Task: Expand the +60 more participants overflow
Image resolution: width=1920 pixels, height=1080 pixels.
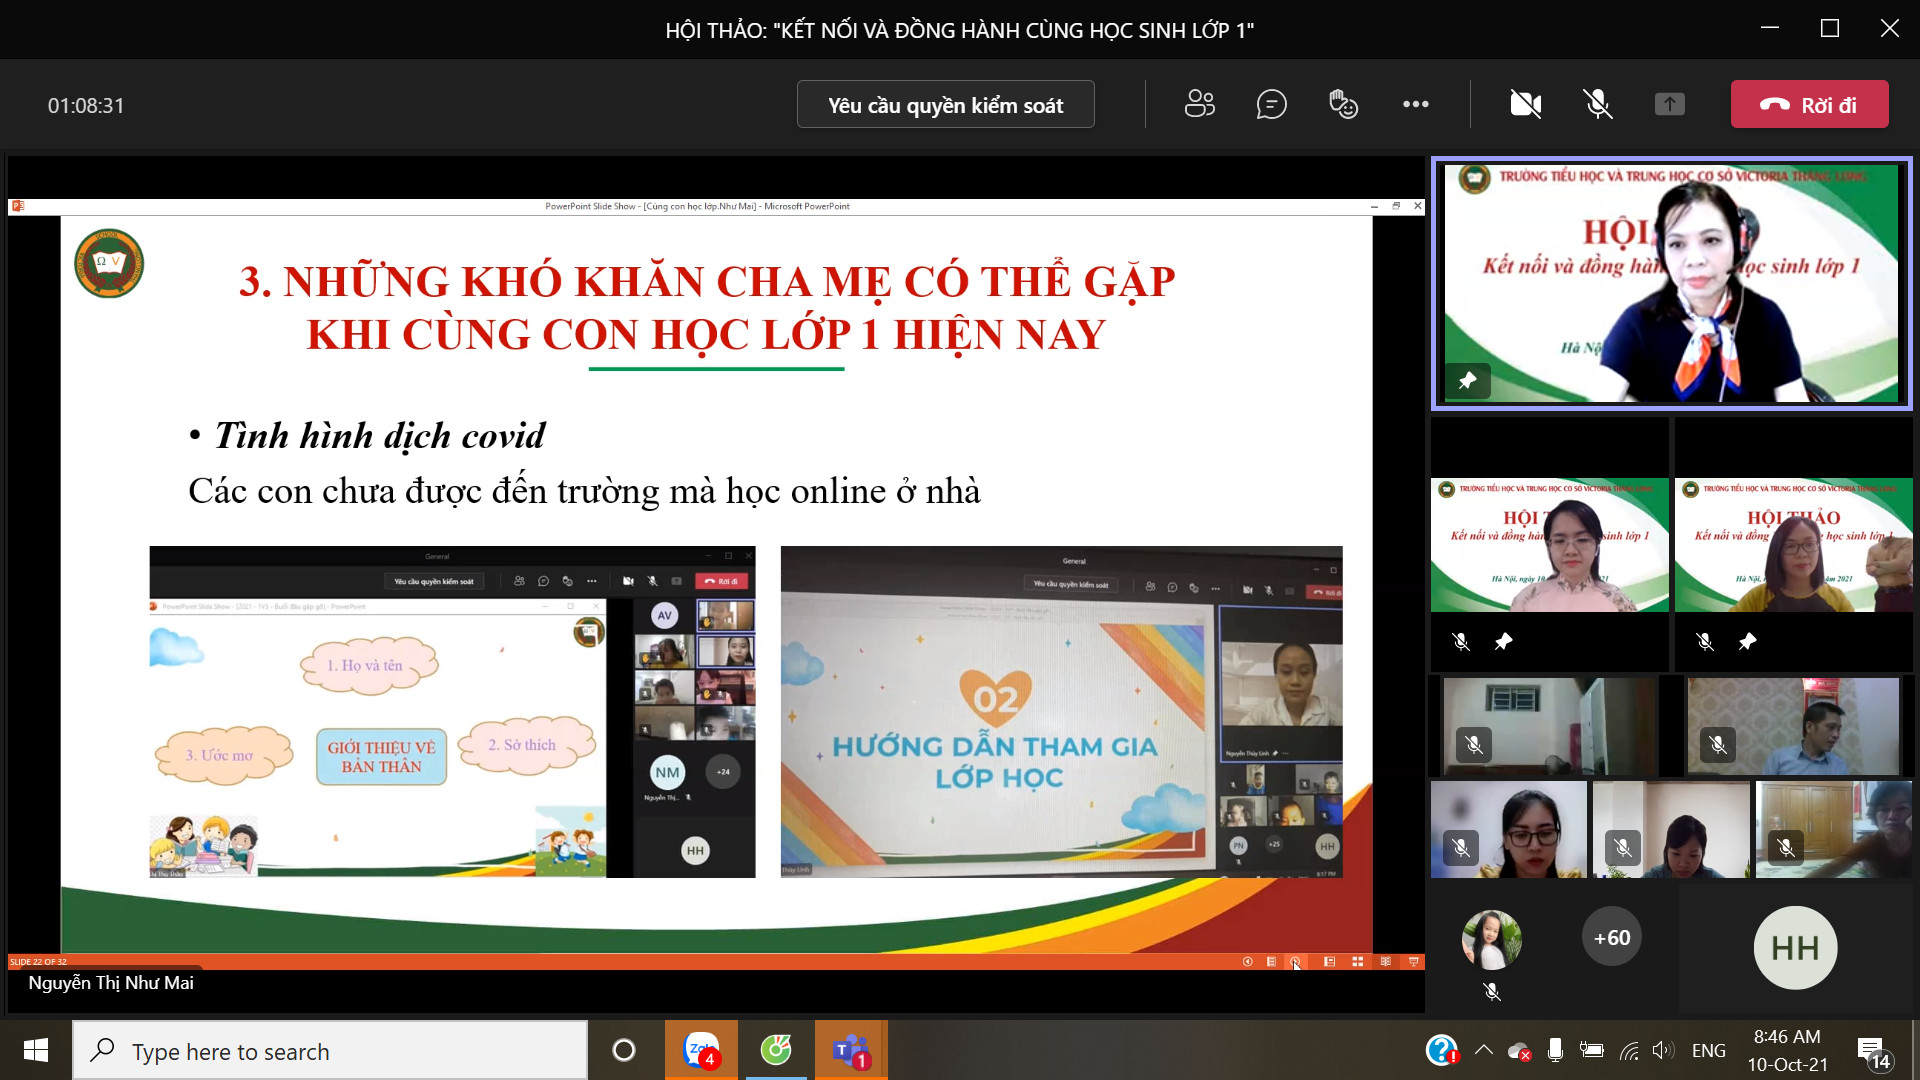Action: (x=1611, y=938)
